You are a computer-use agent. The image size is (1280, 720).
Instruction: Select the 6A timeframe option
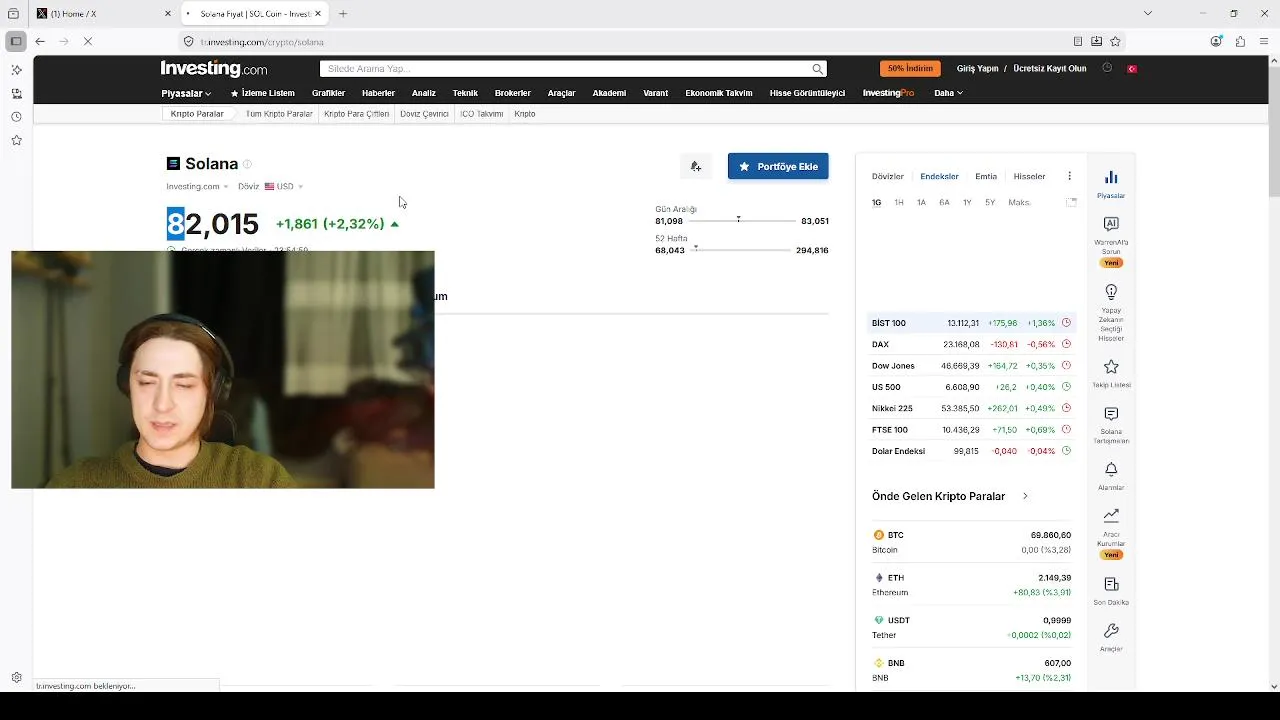944,202
